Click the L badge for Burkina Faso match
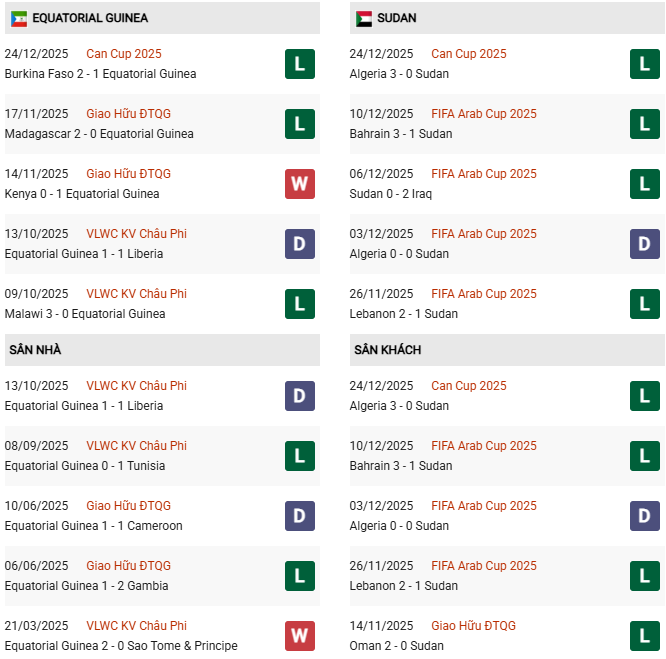The width and height of the screenshot is (666, 659). point(300,64)
